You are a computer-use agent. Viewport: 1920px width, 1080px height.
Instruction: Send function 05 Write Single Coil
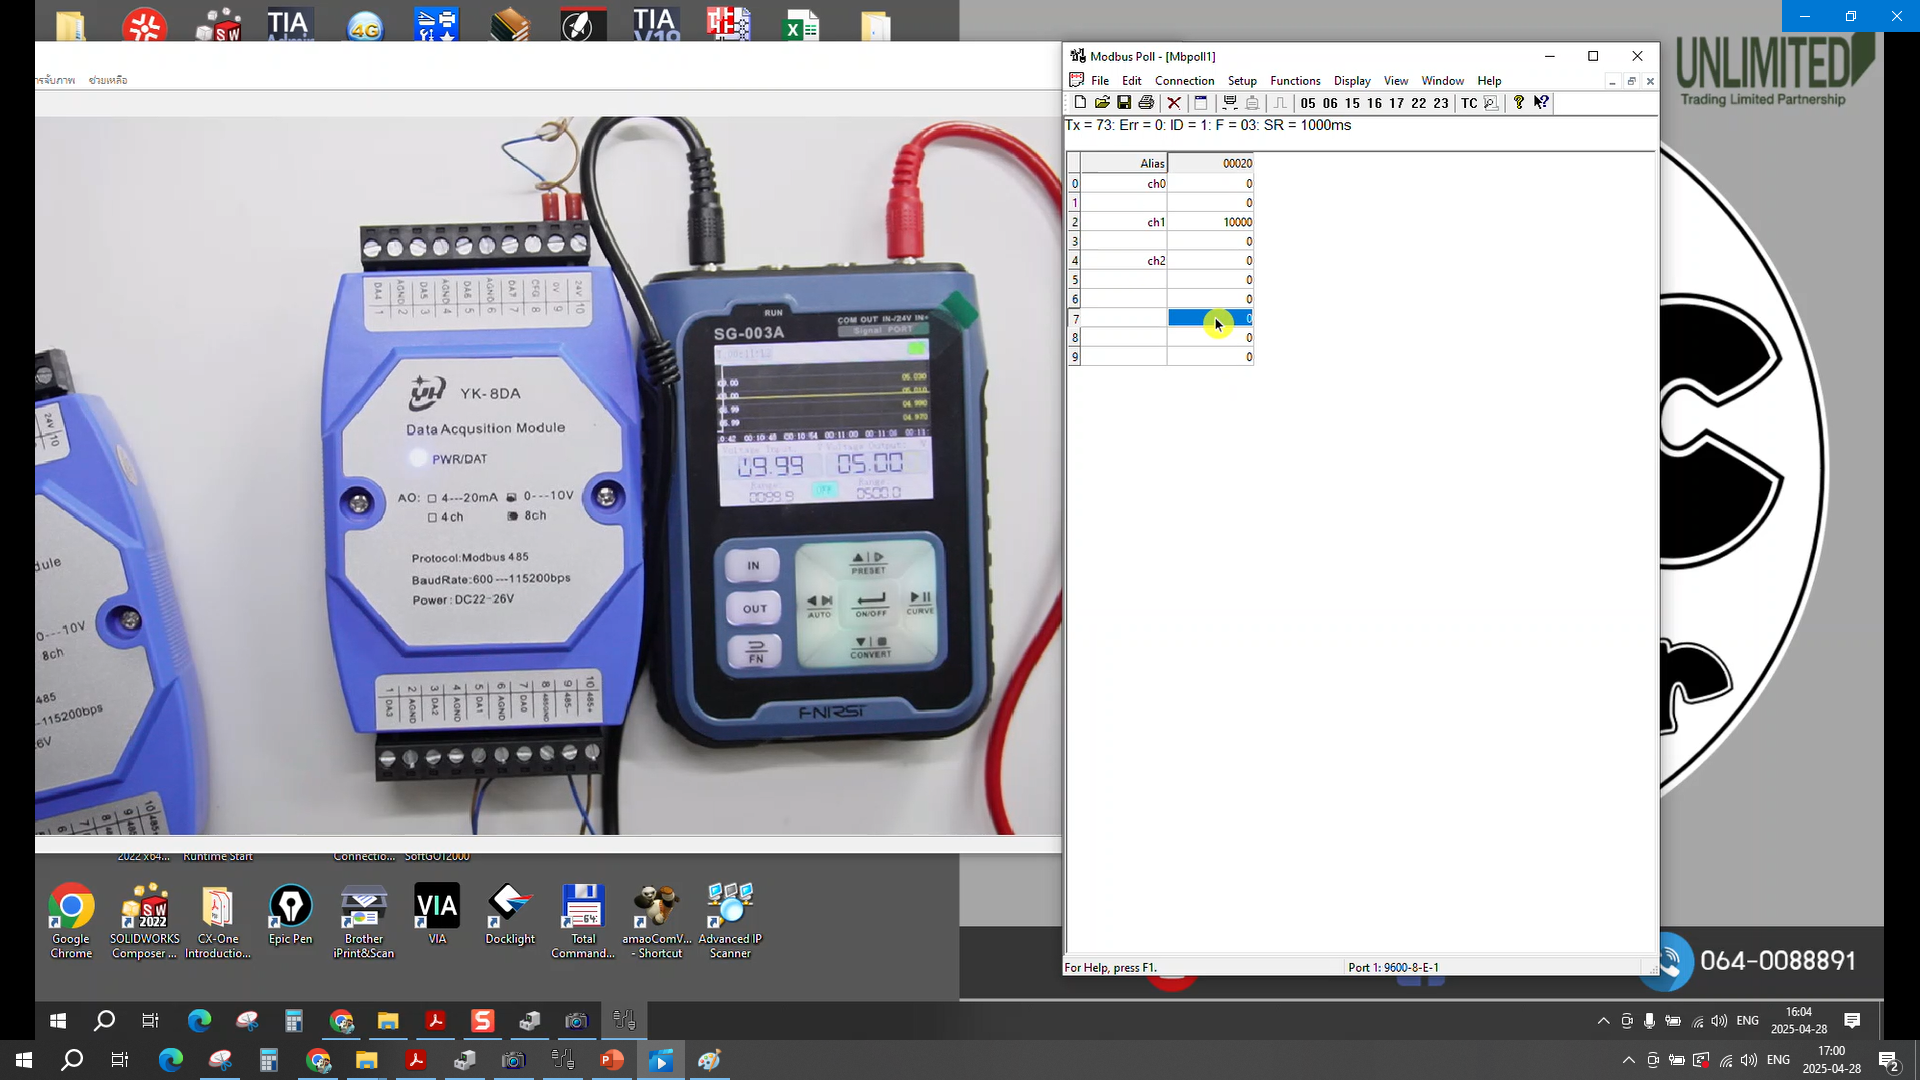click(1308, 102)
